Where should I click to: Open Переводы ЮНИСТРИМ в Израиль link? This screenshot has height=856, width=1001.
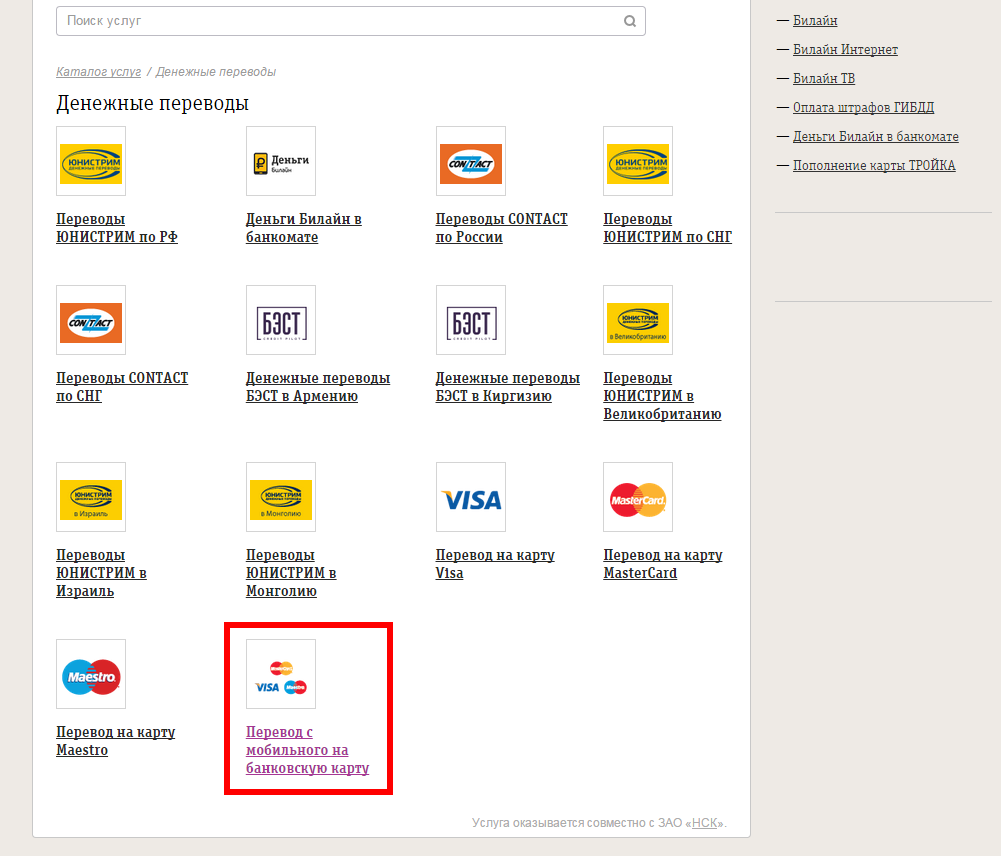pyautogui.click(x=102, y=573)
